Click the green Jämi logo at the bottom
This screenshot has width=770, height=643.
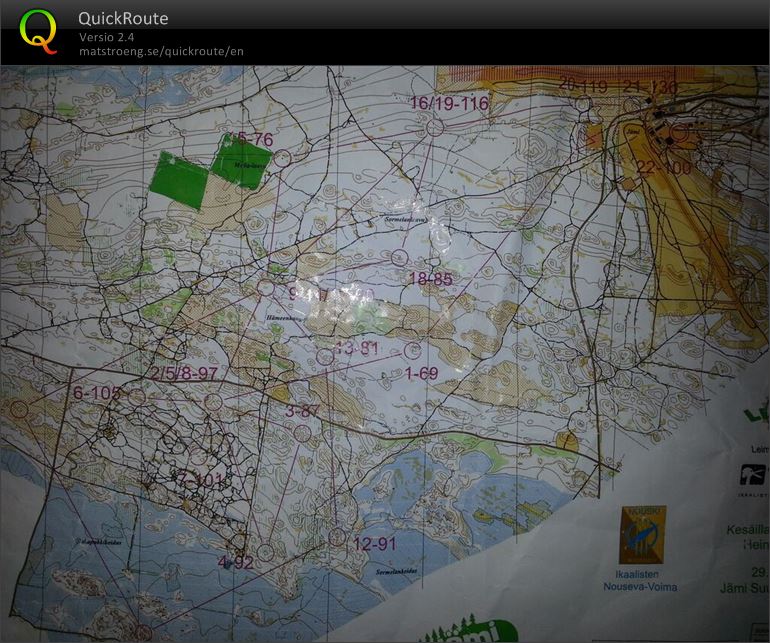[x=470, y=631]
